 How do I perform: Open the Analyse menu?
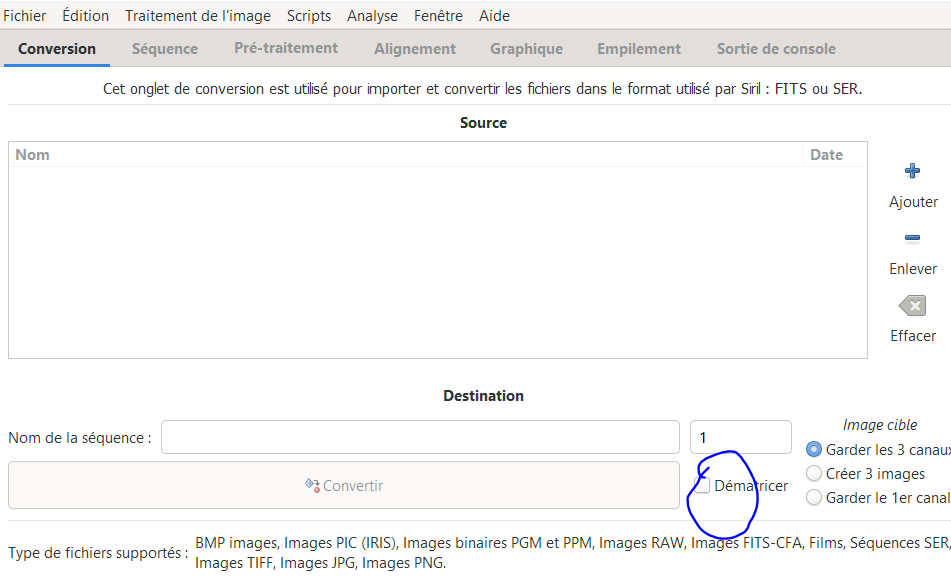pos(372,15)
